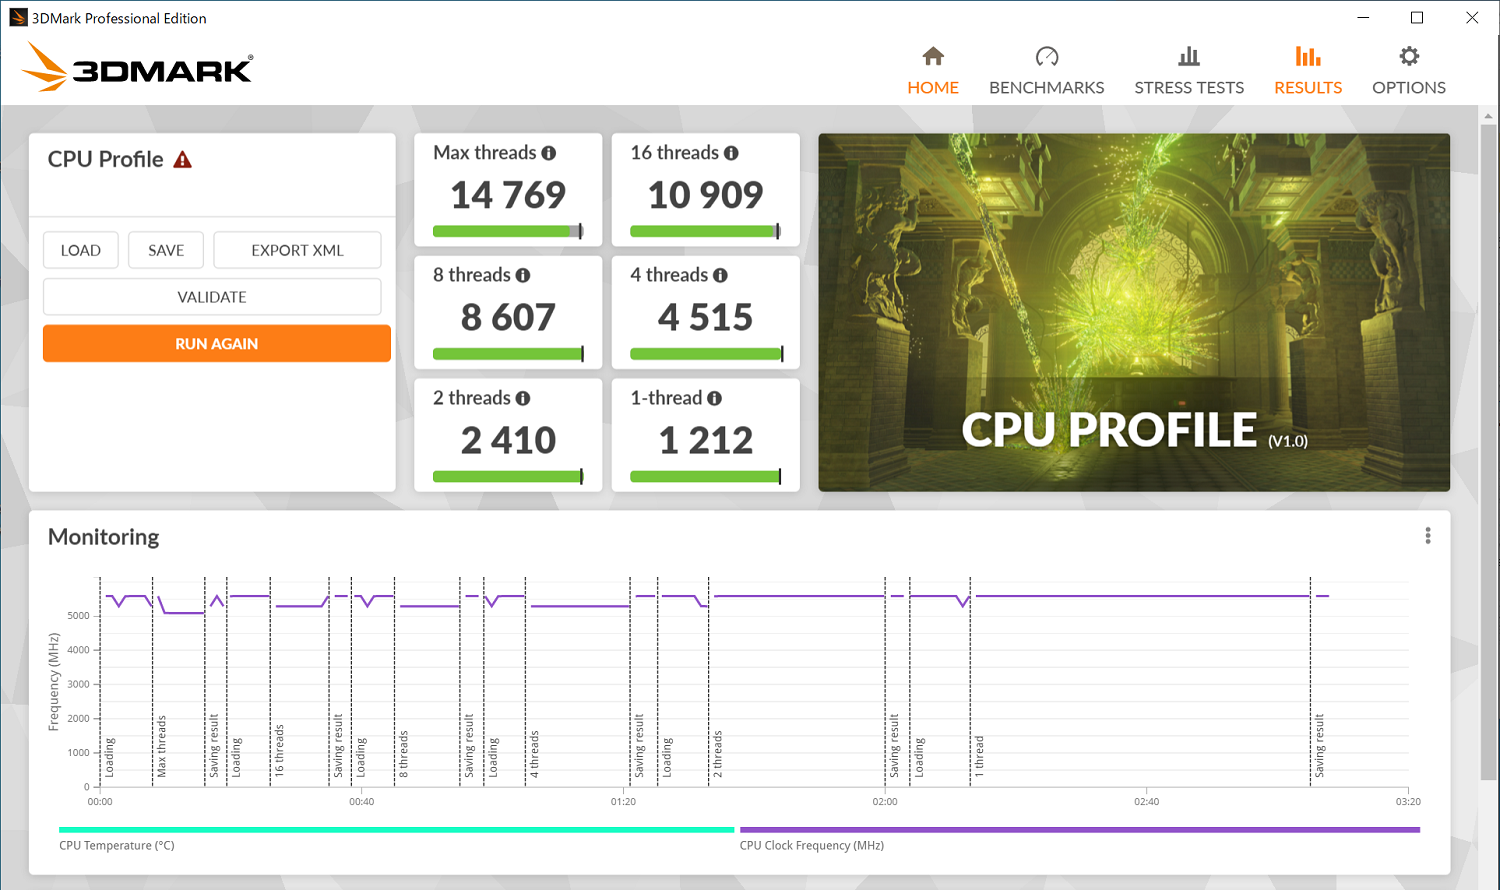Click the 'Max threads' chart marker label
Screen dimensions: 1500x890
coord(162,746)
